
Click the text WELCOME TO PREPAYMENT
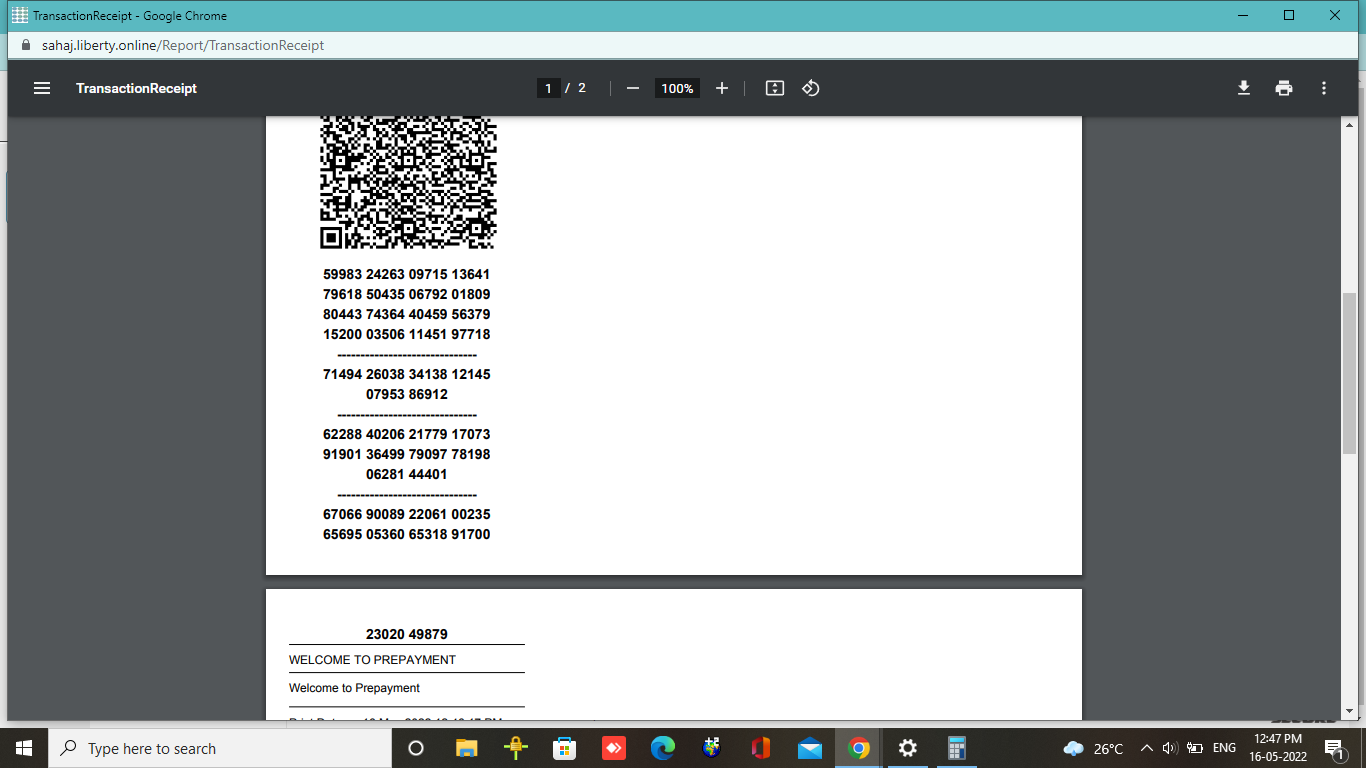(372, 660)
